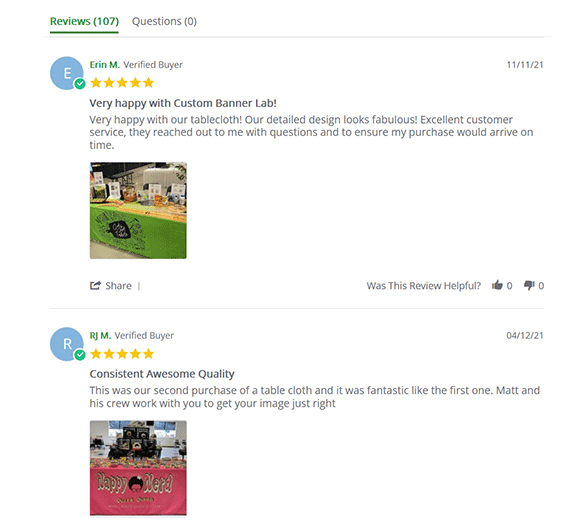Open RJ M.'s pink Happy Nerd tablecloth photo
Image resolution: width=574 pixels, height=521 pixels.
(138, 468)
